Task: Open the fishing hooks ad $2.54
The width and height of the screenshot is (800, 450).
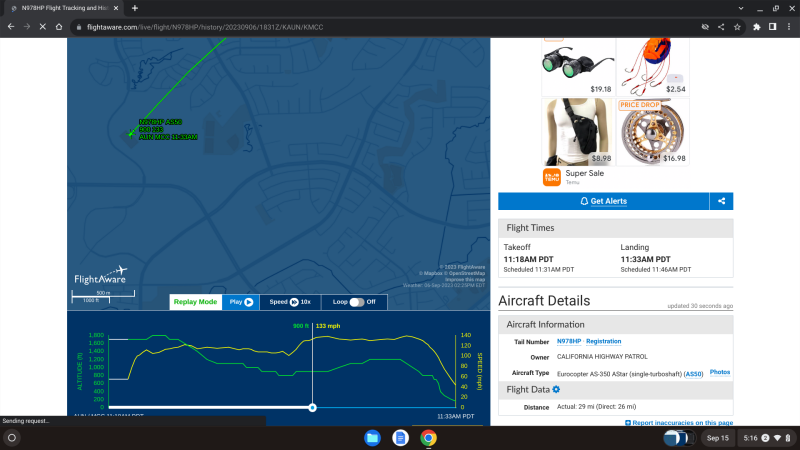Action: pyautogui.click(x=653, y=67)
